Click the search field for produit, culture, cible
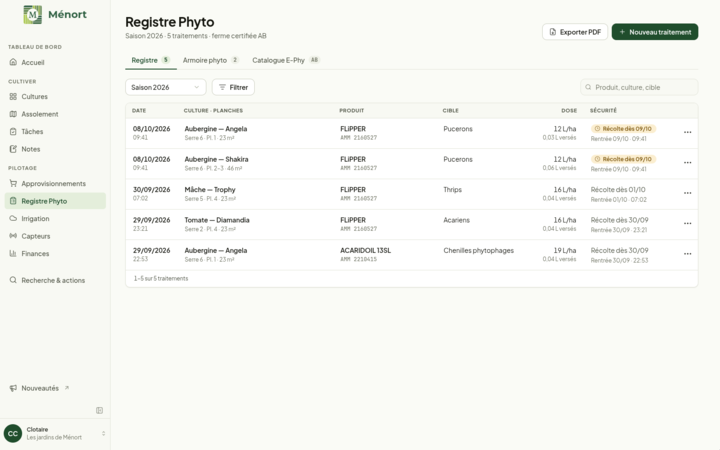 pyautogui.click(x=639, y=87)
